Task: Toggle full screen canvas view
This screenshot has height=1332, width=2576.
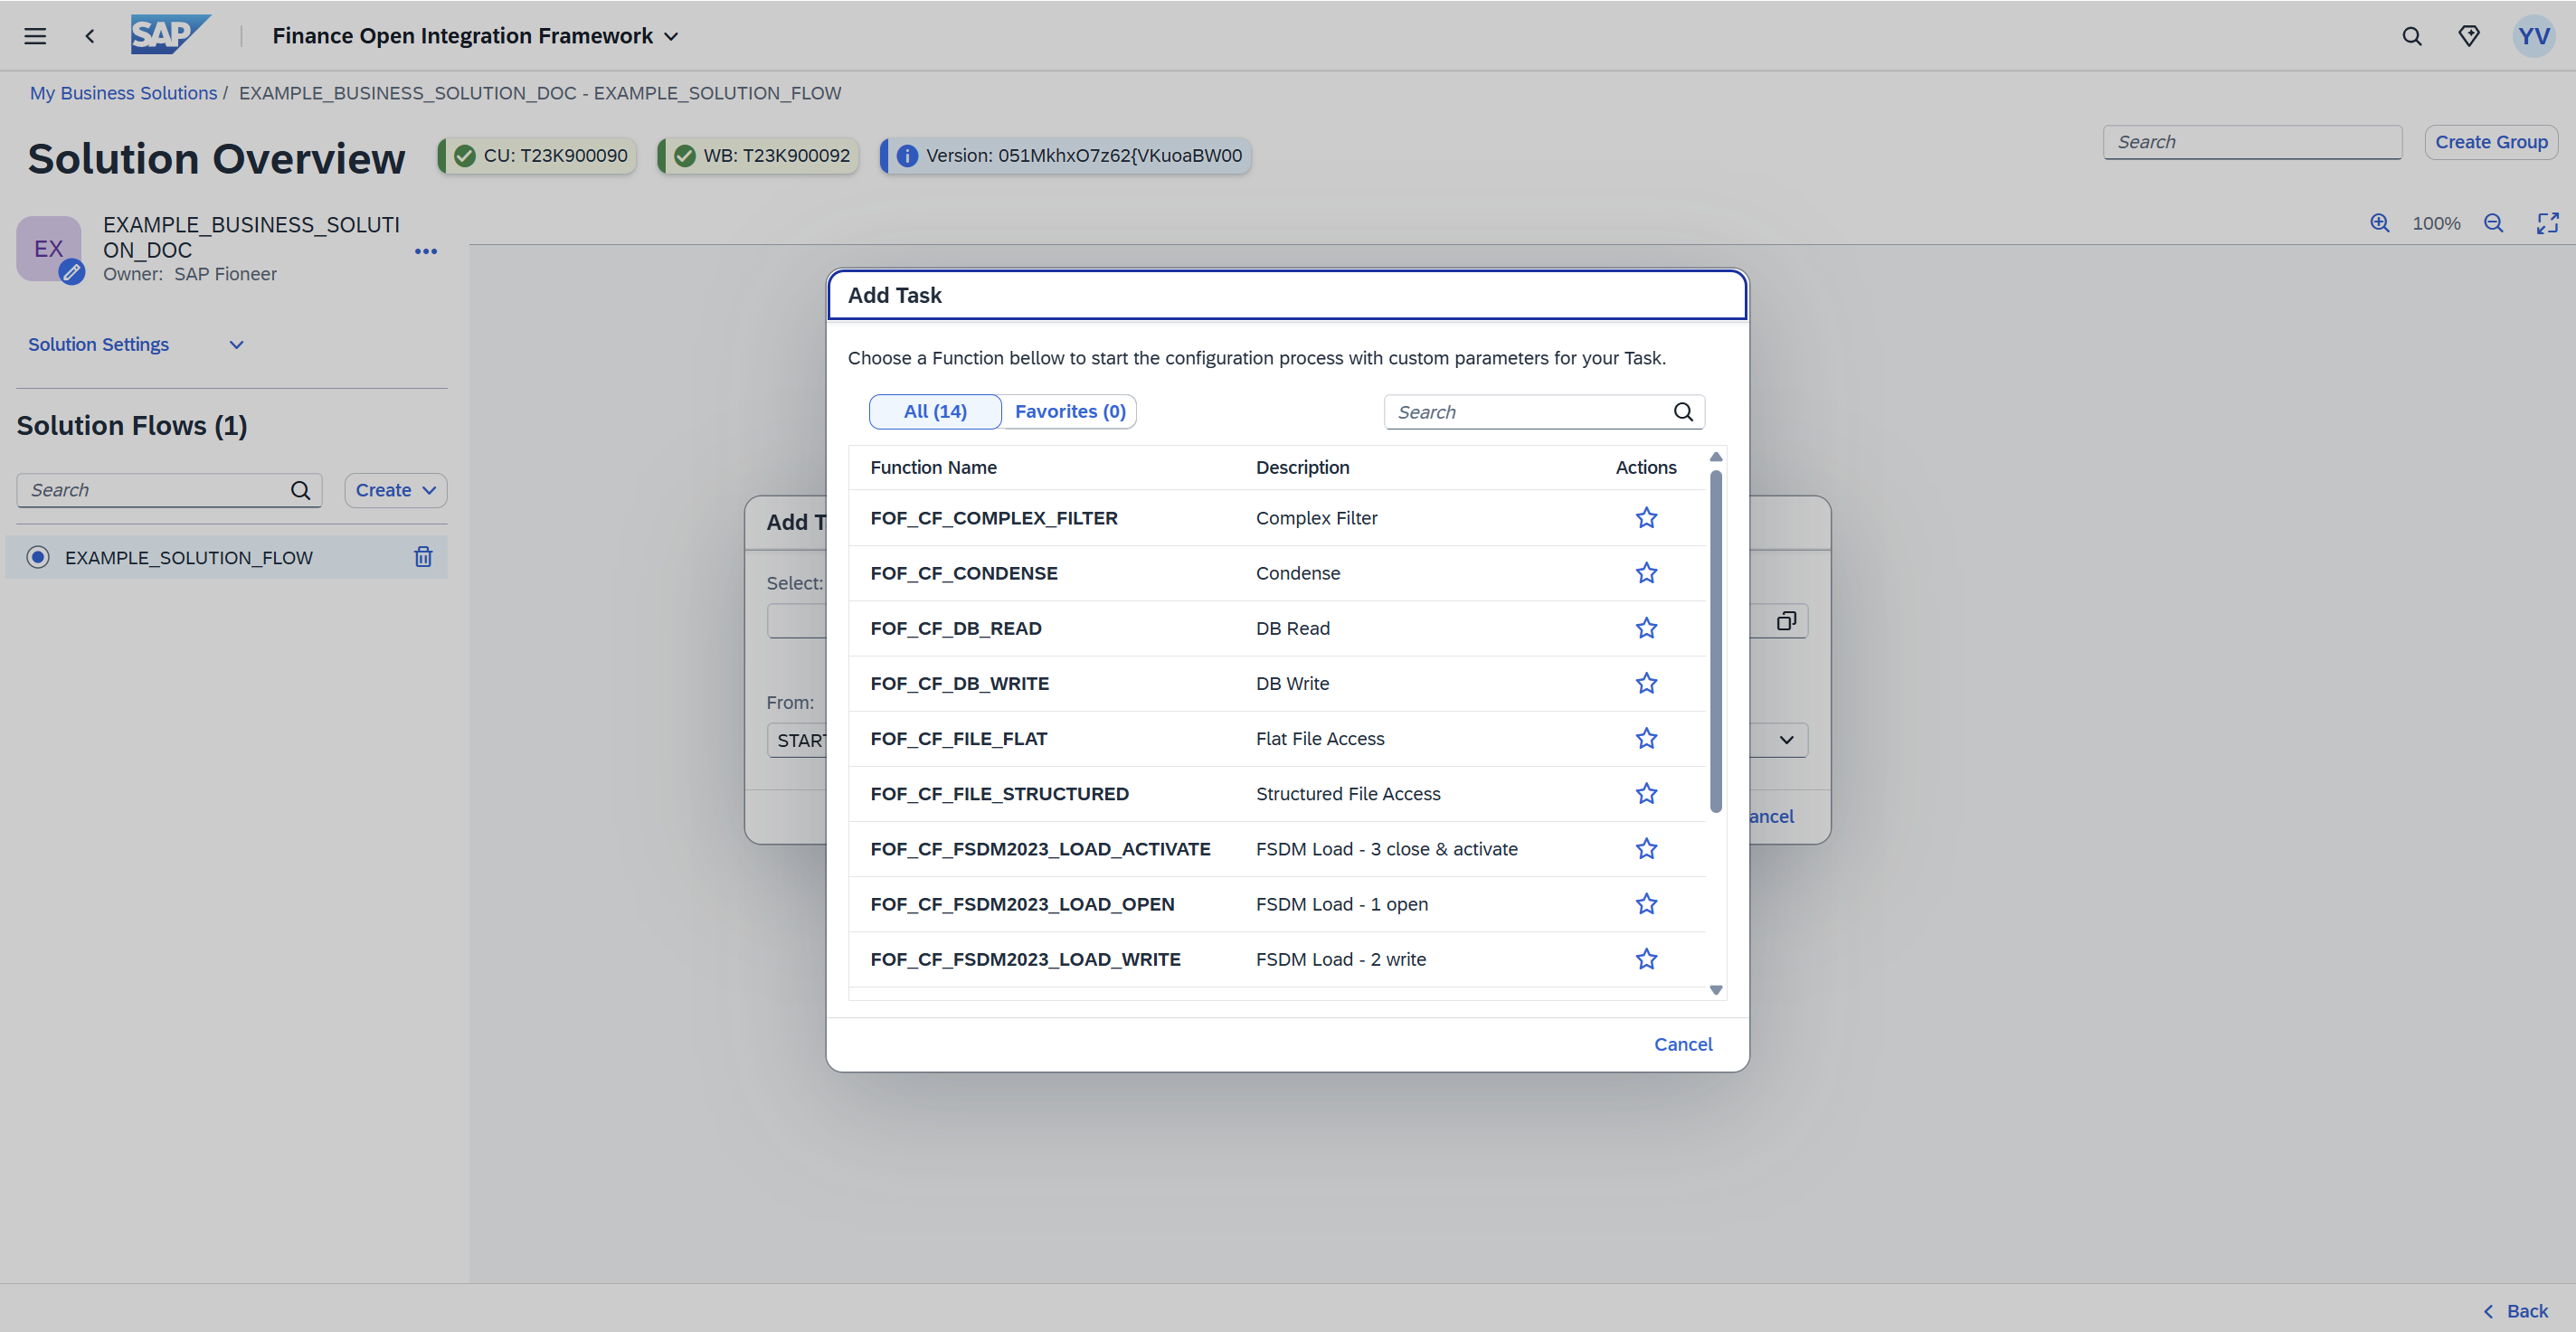Action: (x=2548, y=223)
